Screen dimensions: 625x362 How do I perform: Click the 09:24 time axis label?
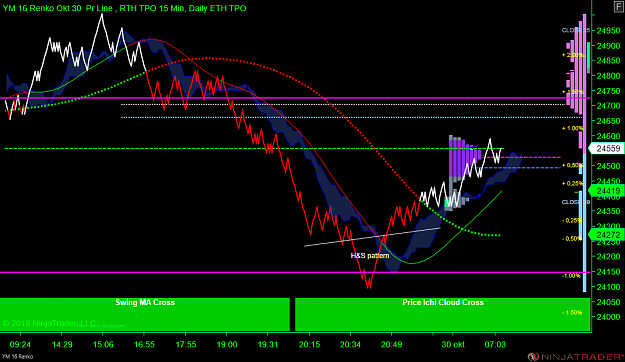pyautogui.click(x=20, y=344)
